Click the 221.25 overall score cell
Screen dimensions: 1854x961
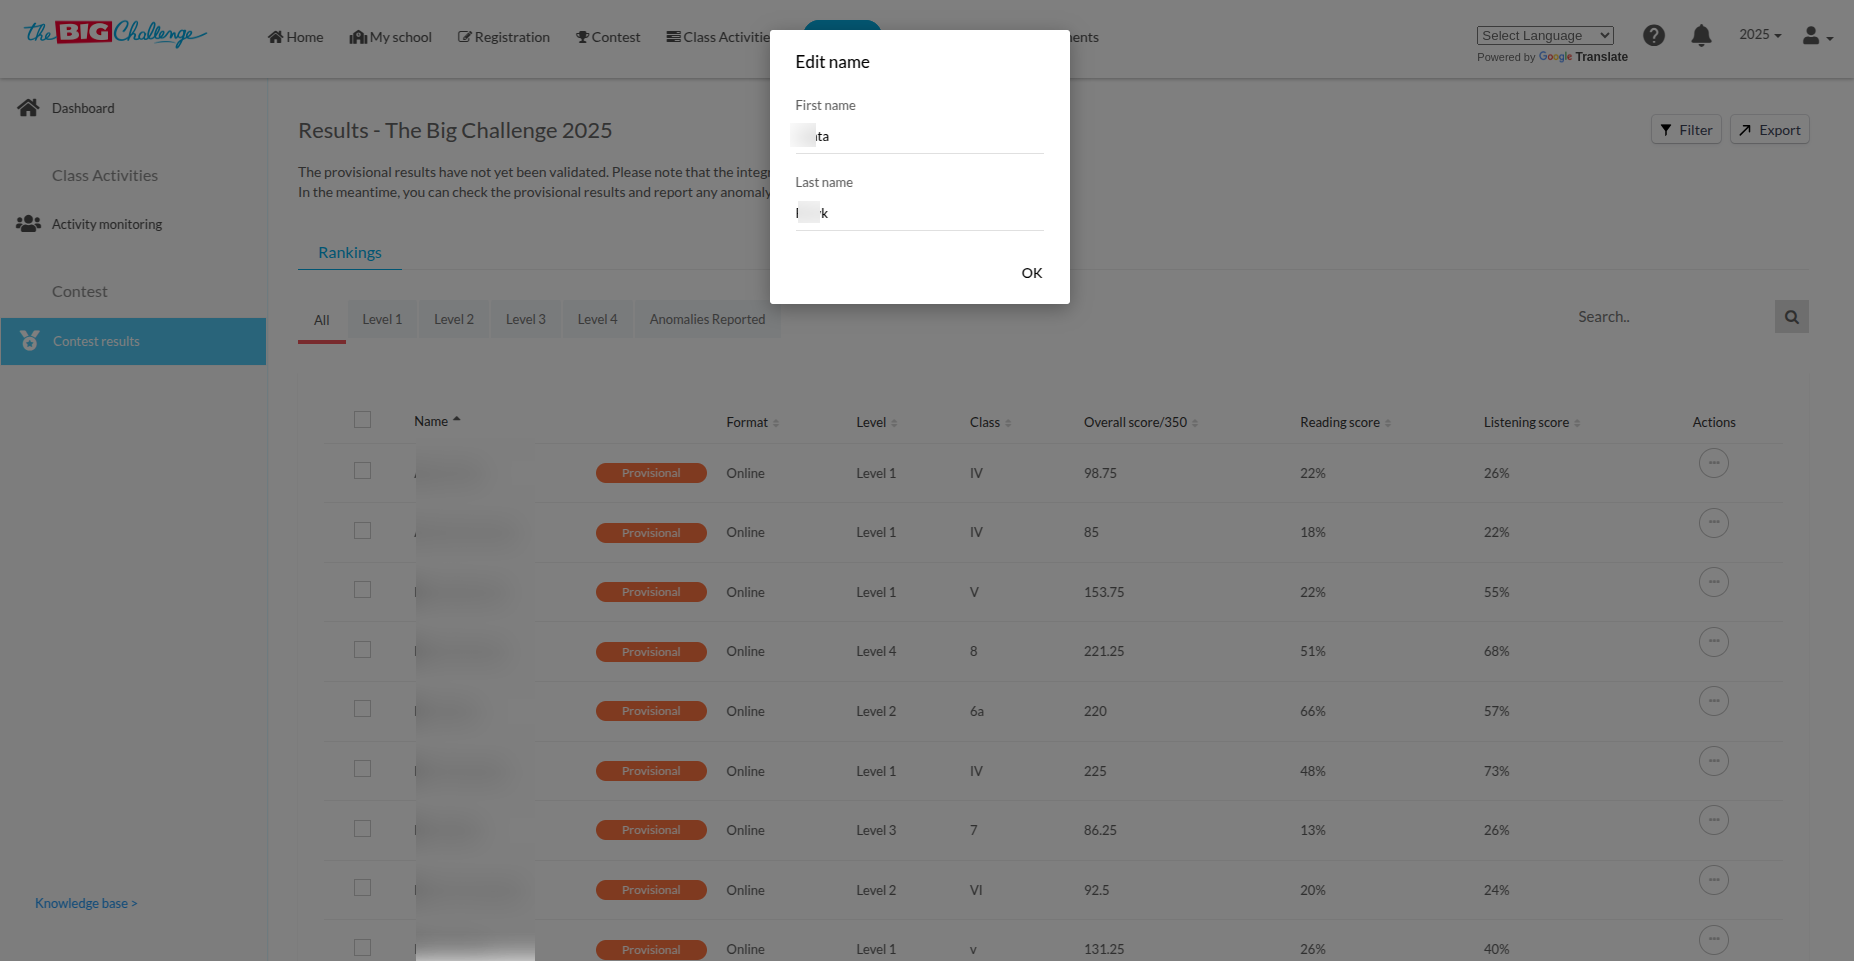pyautogui.click(x=1104, y=651)
